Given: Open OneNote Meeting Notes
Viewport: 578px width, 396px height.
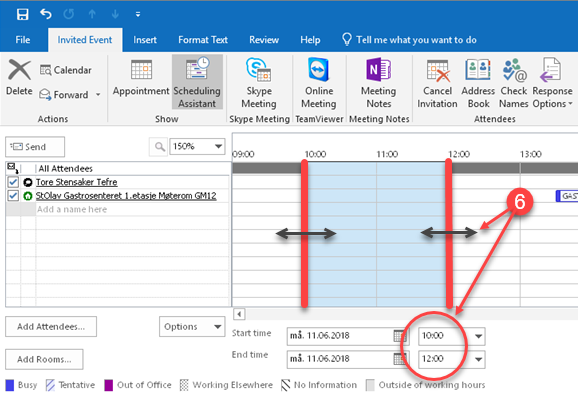Looking at the screenshot, I should (379, 83).
